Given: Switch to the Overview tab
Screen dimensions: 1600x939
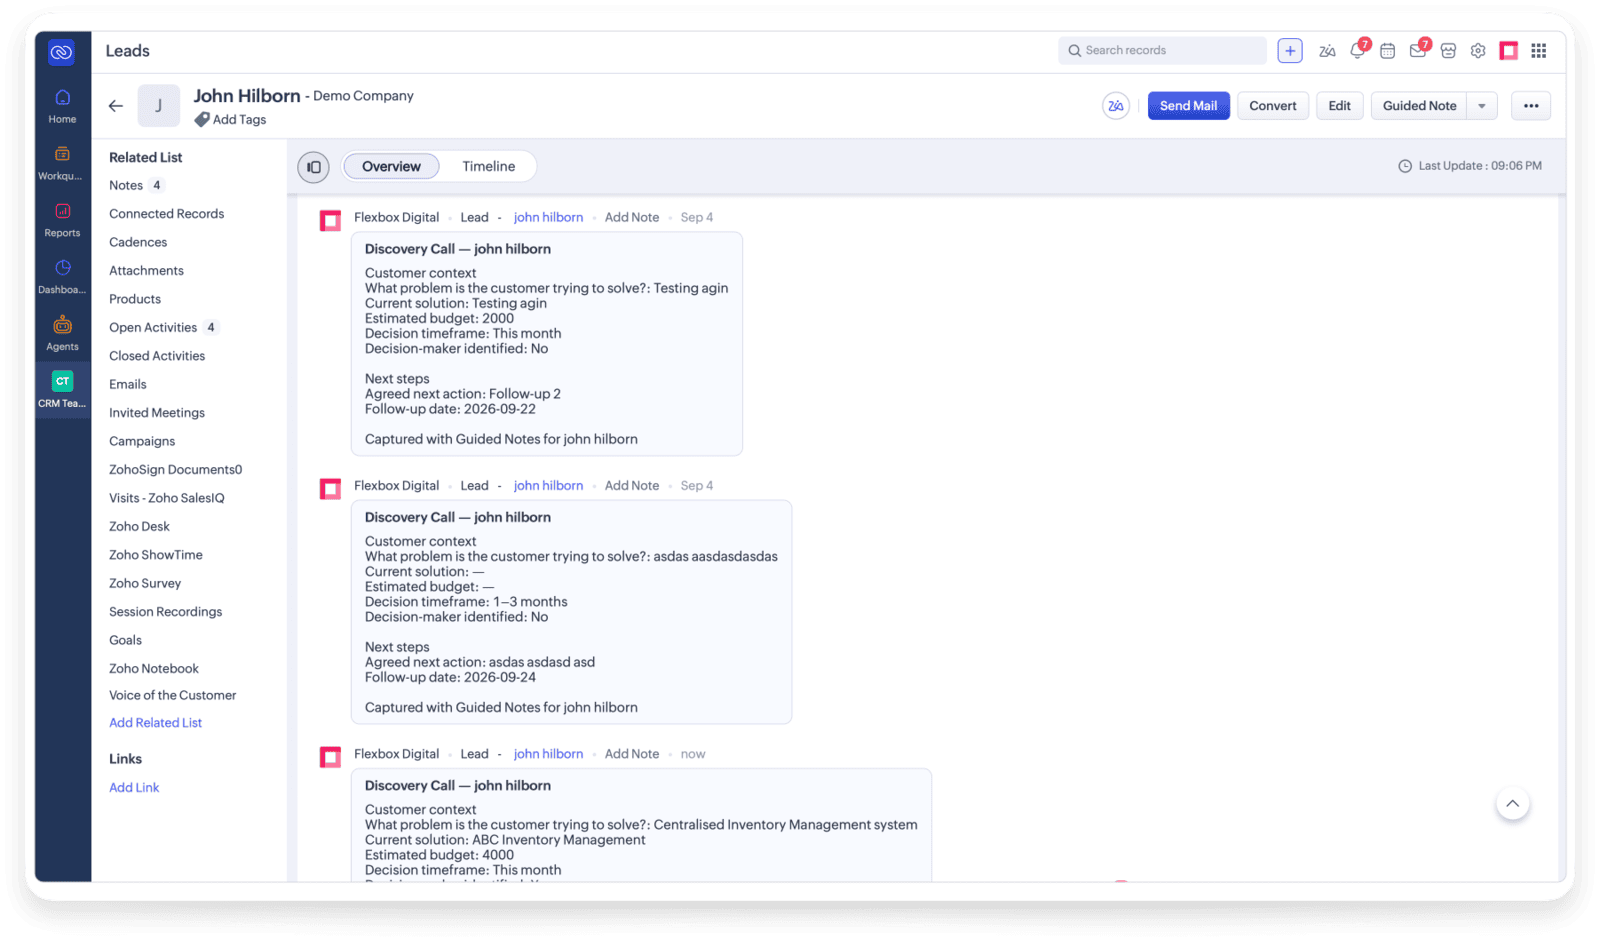Looking at the screenshot, I should [x=391, y=167].
